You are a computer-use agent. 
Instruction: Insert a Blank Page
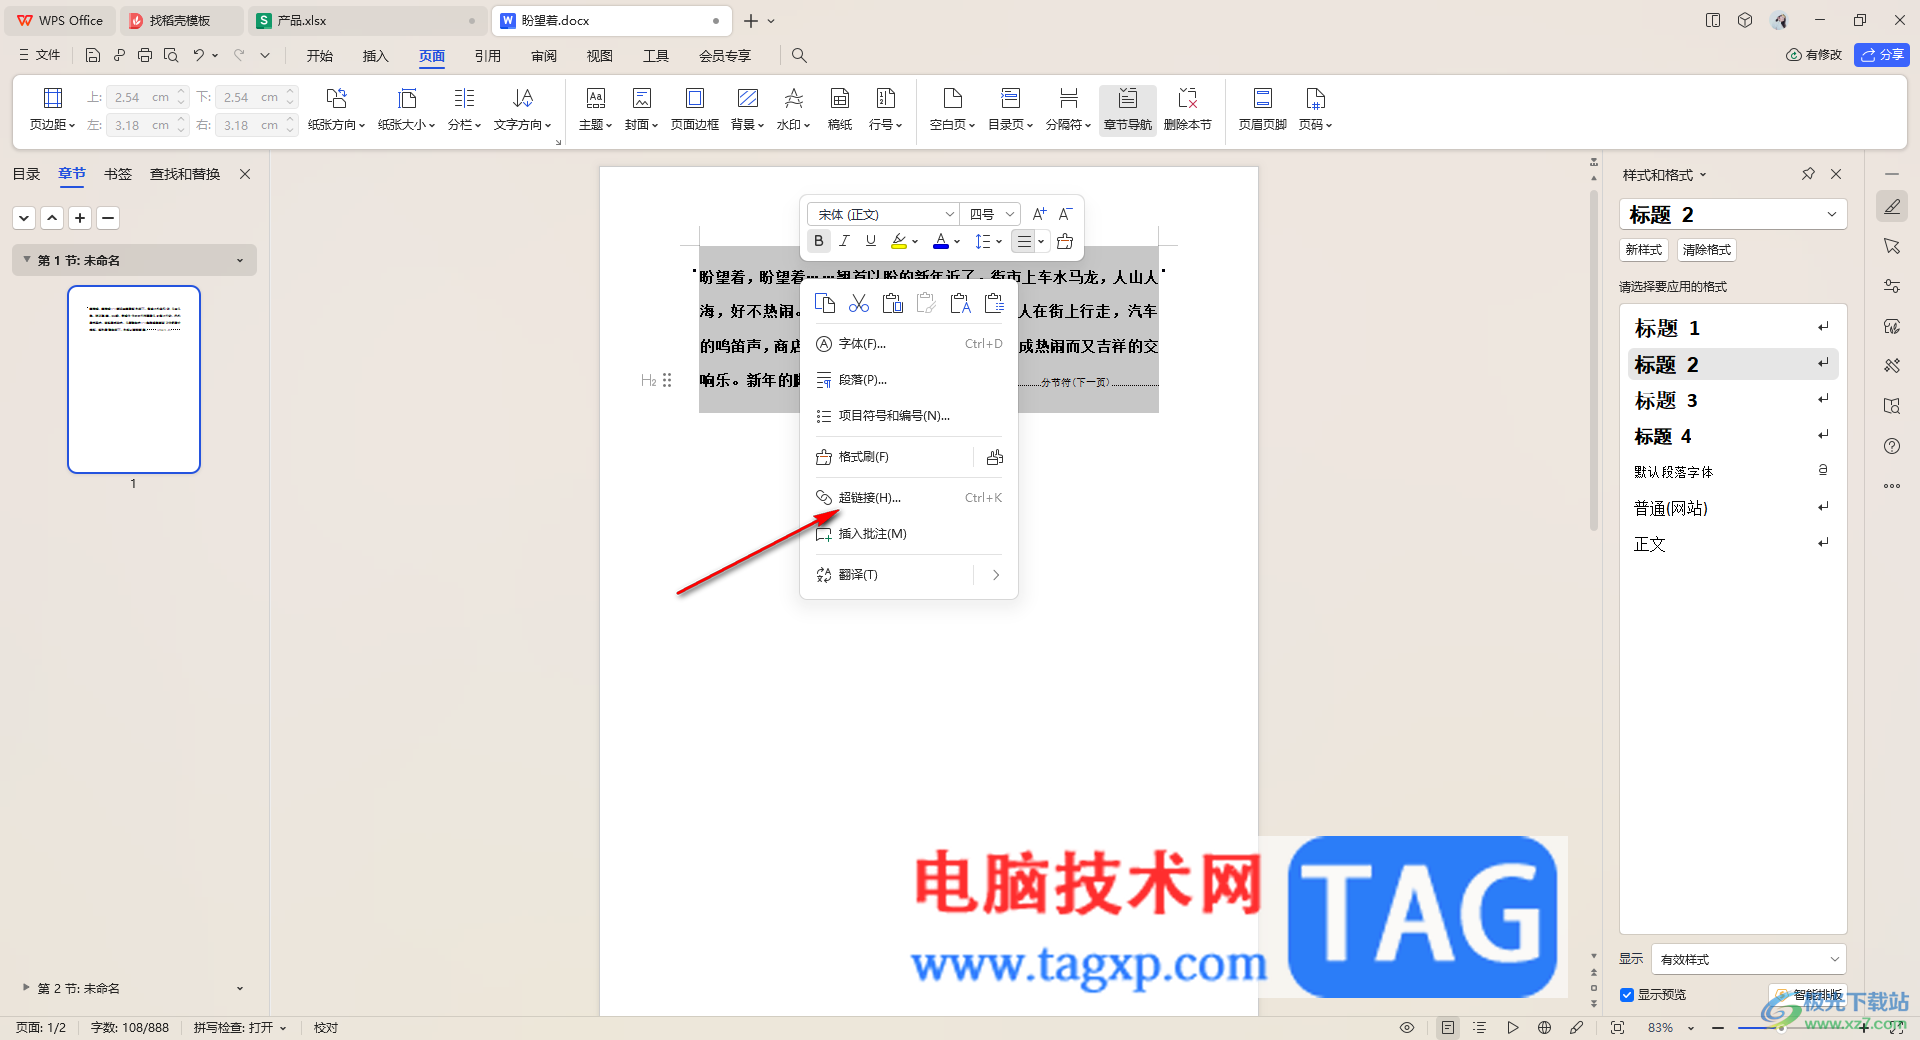click(952, 110)
